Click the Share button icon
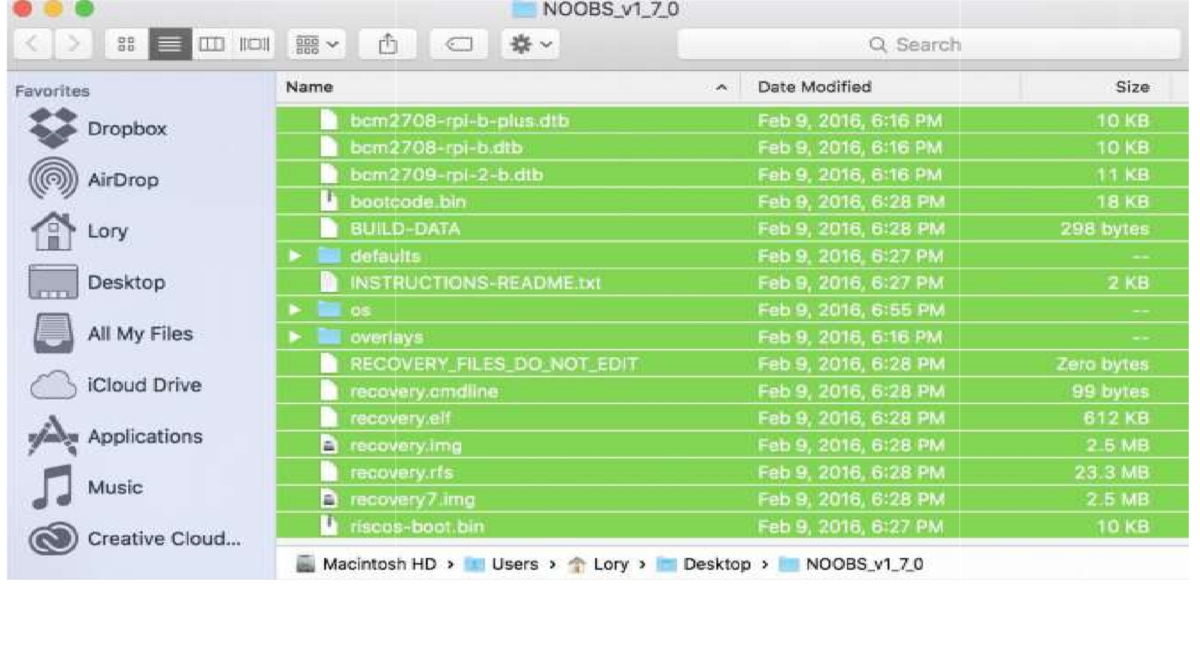The image size is (1200, 668). (x=388, y=45)
